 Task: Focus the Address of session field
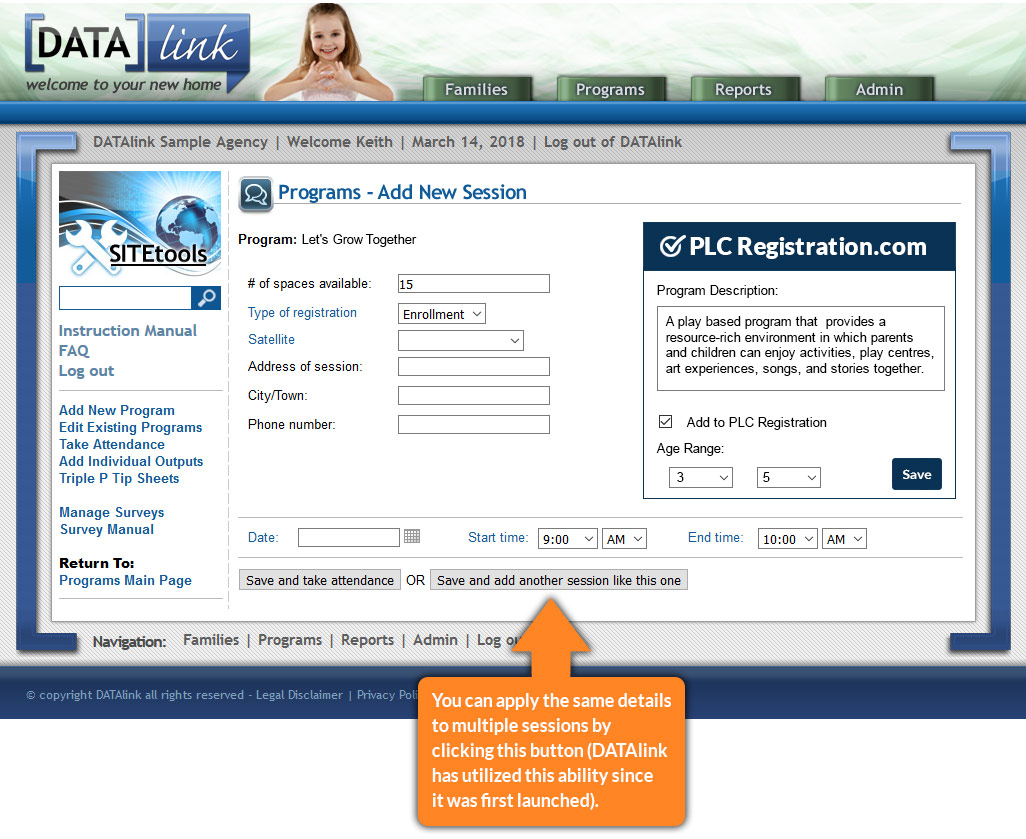[x=473, y=367]
